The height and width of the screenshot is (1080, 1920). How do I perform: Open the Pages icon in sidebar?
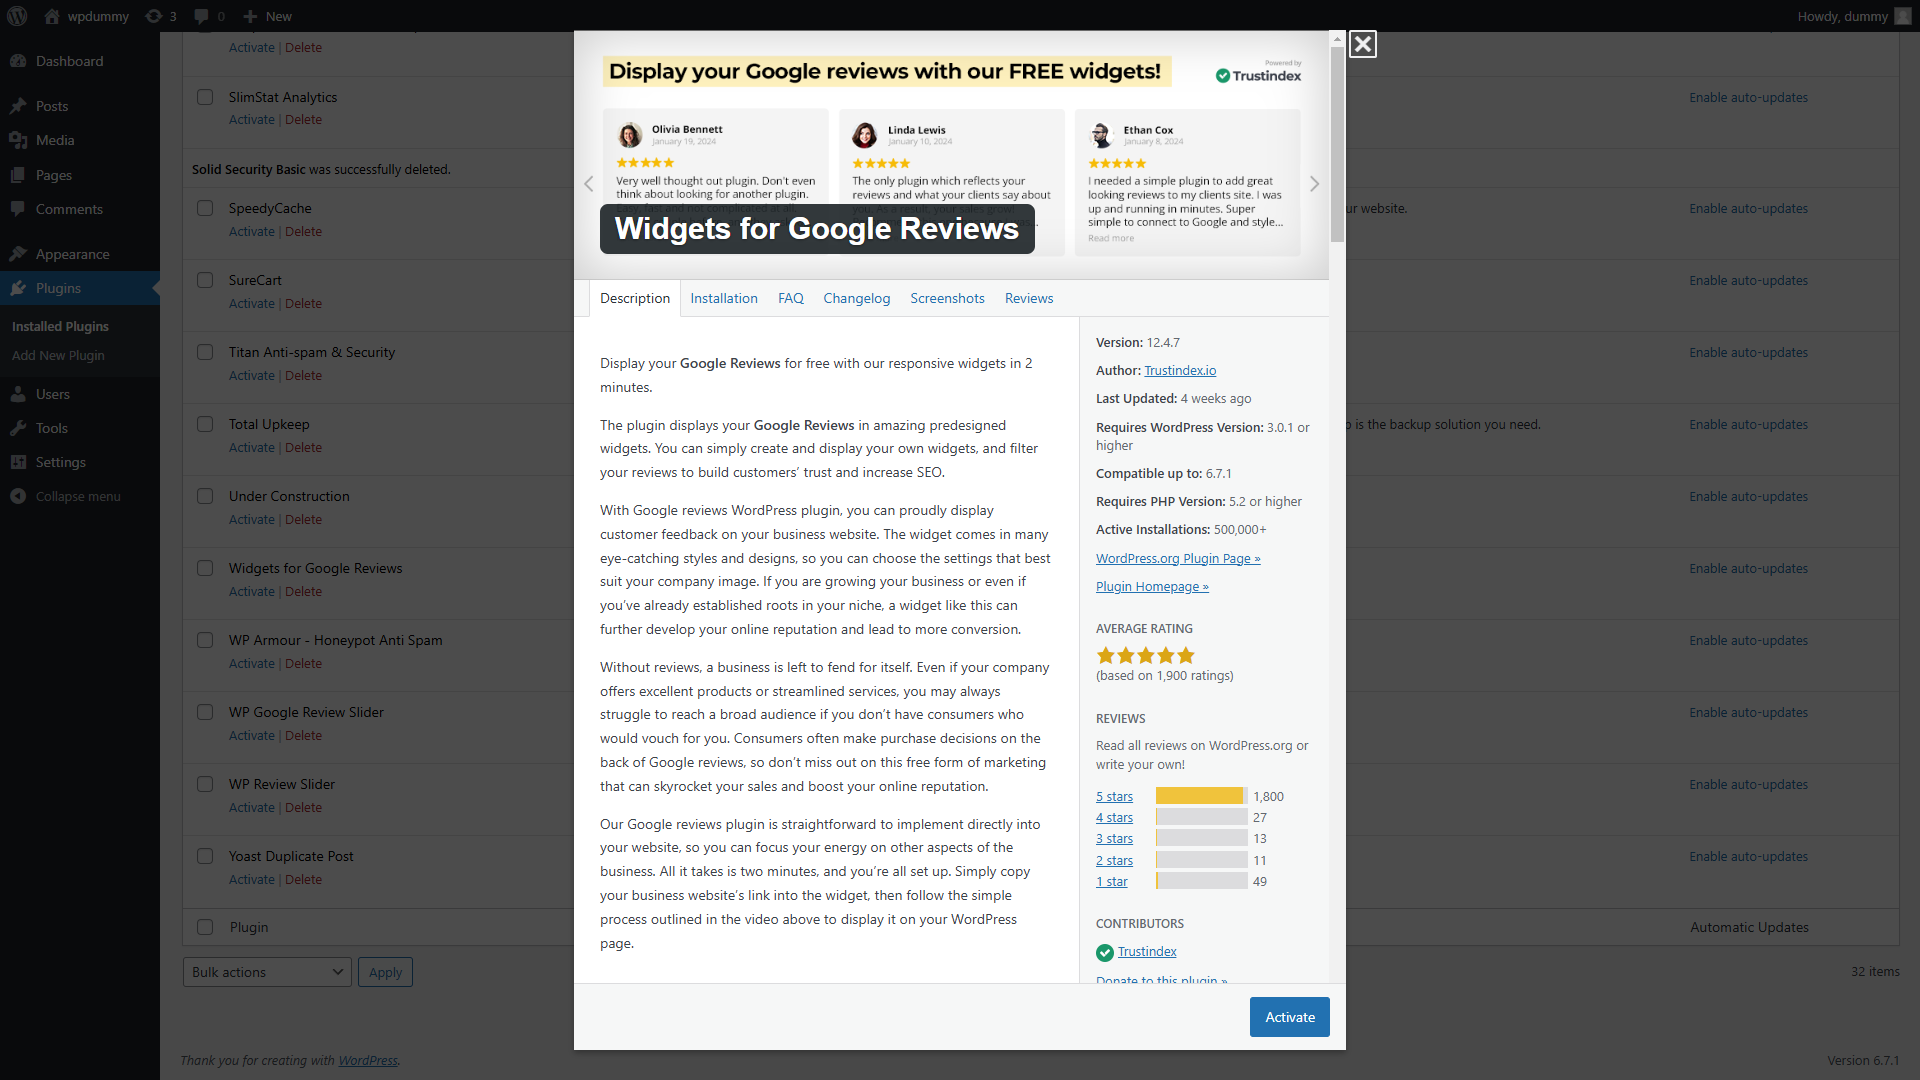pyautogui.click(x=18, y=175)
